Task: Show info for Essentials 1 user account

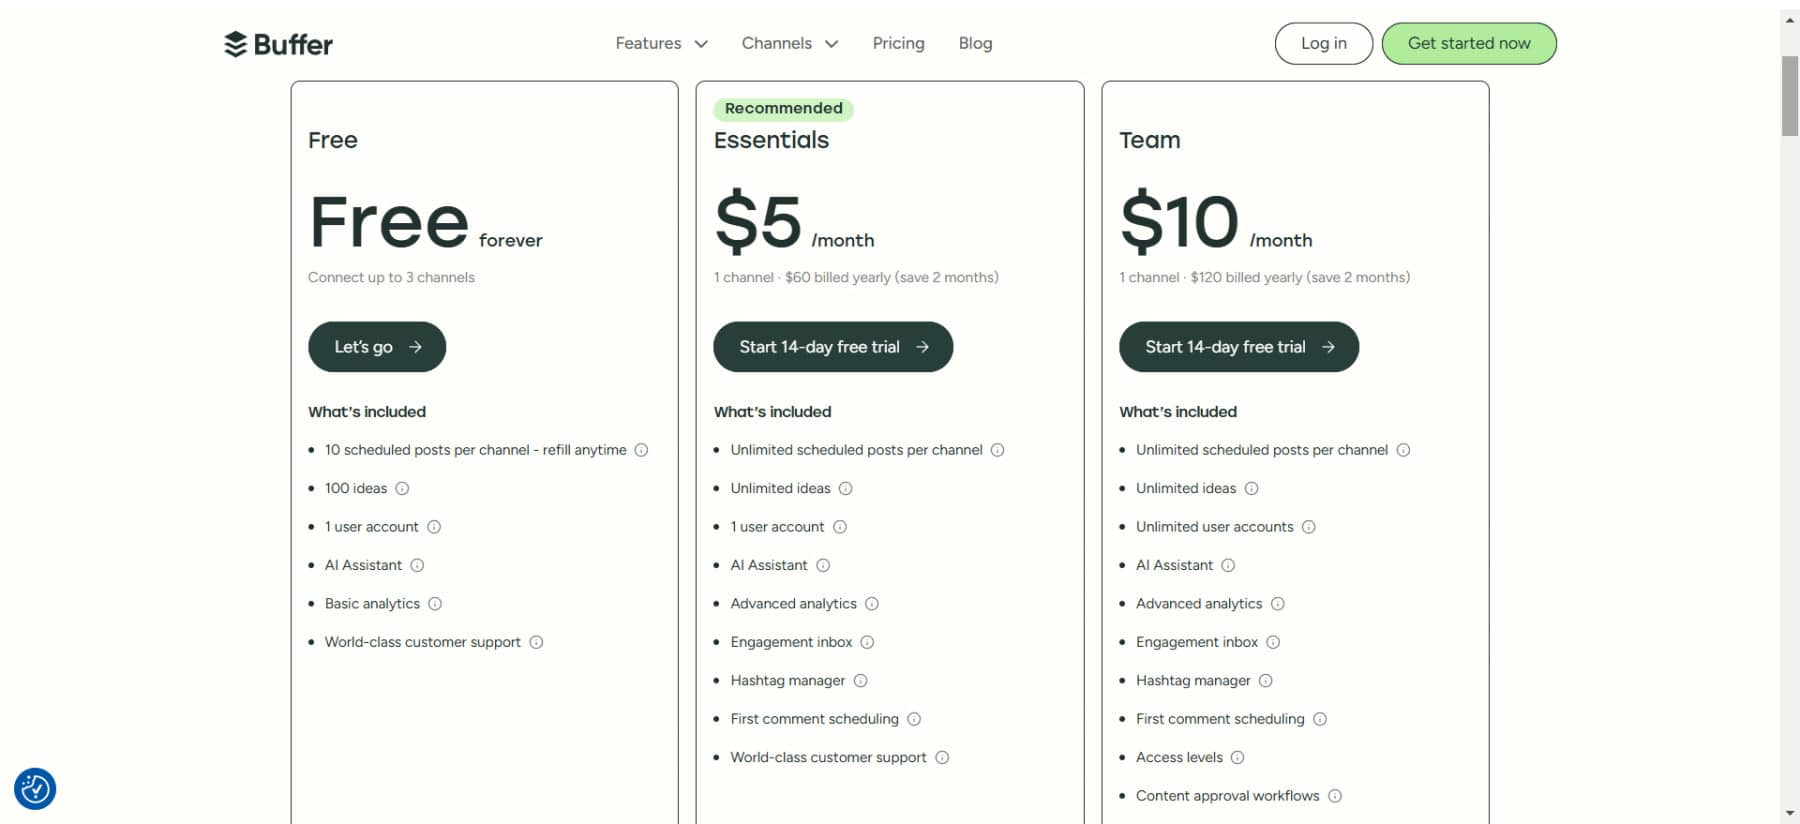Action: pyautogui.click(x=840, y=527)
